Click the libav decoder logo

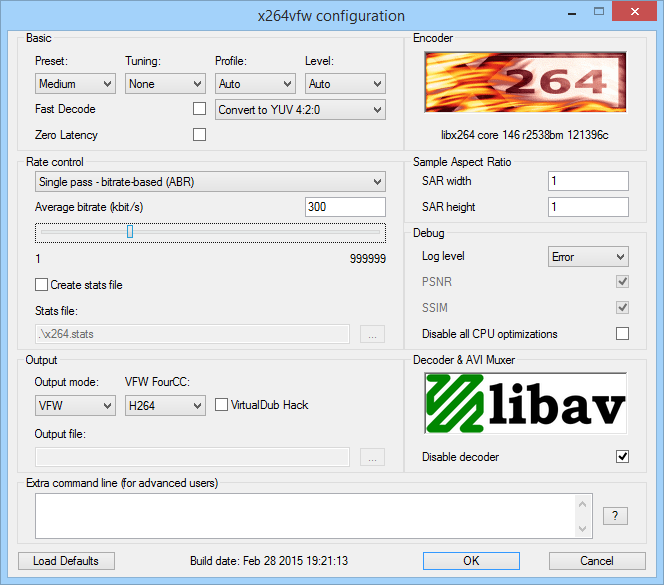[x=525, y=403]
